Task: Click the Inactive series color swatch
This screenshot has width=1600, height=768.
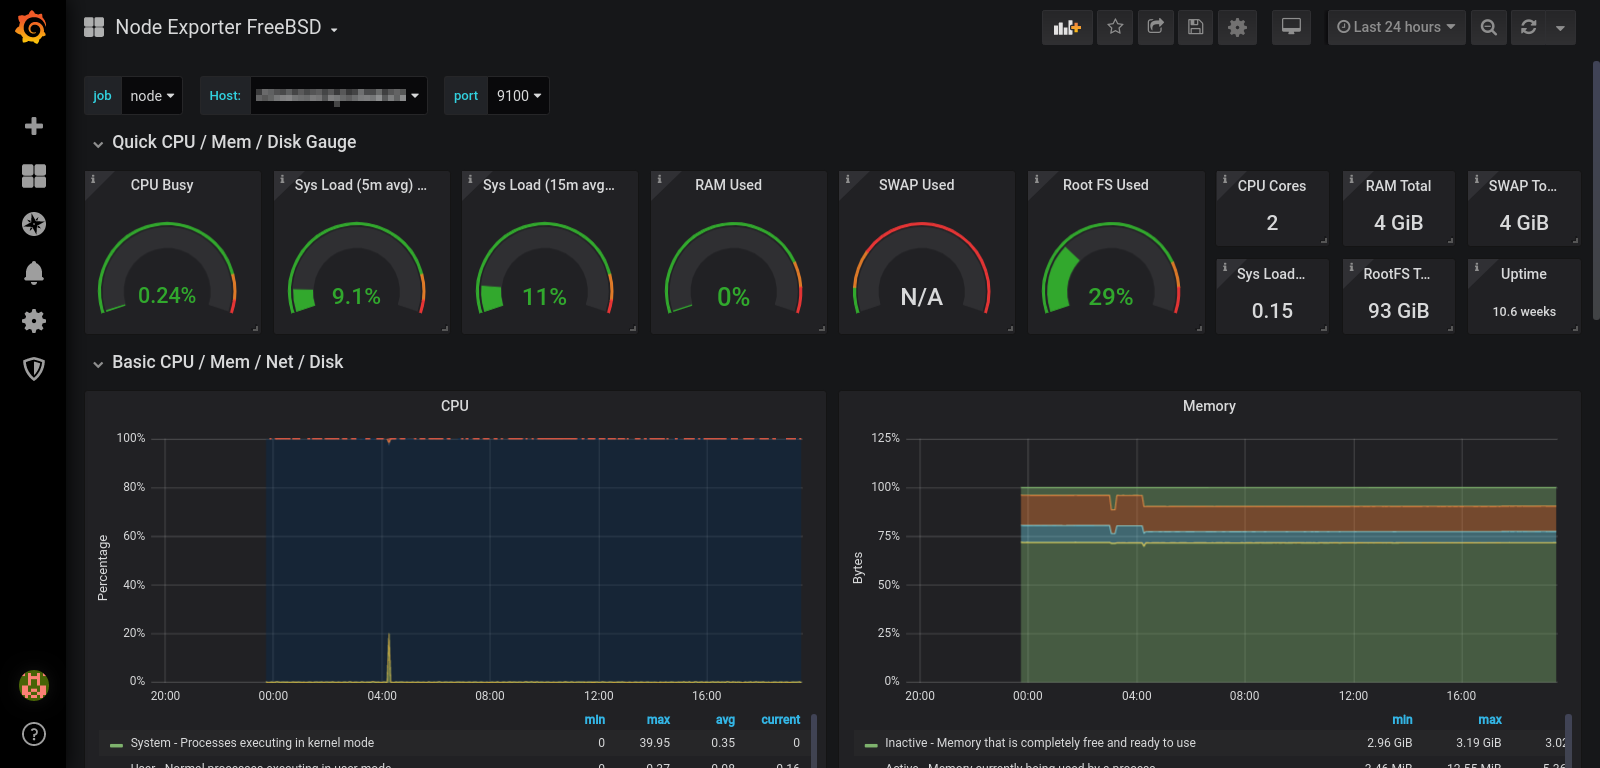Action: 871,745
